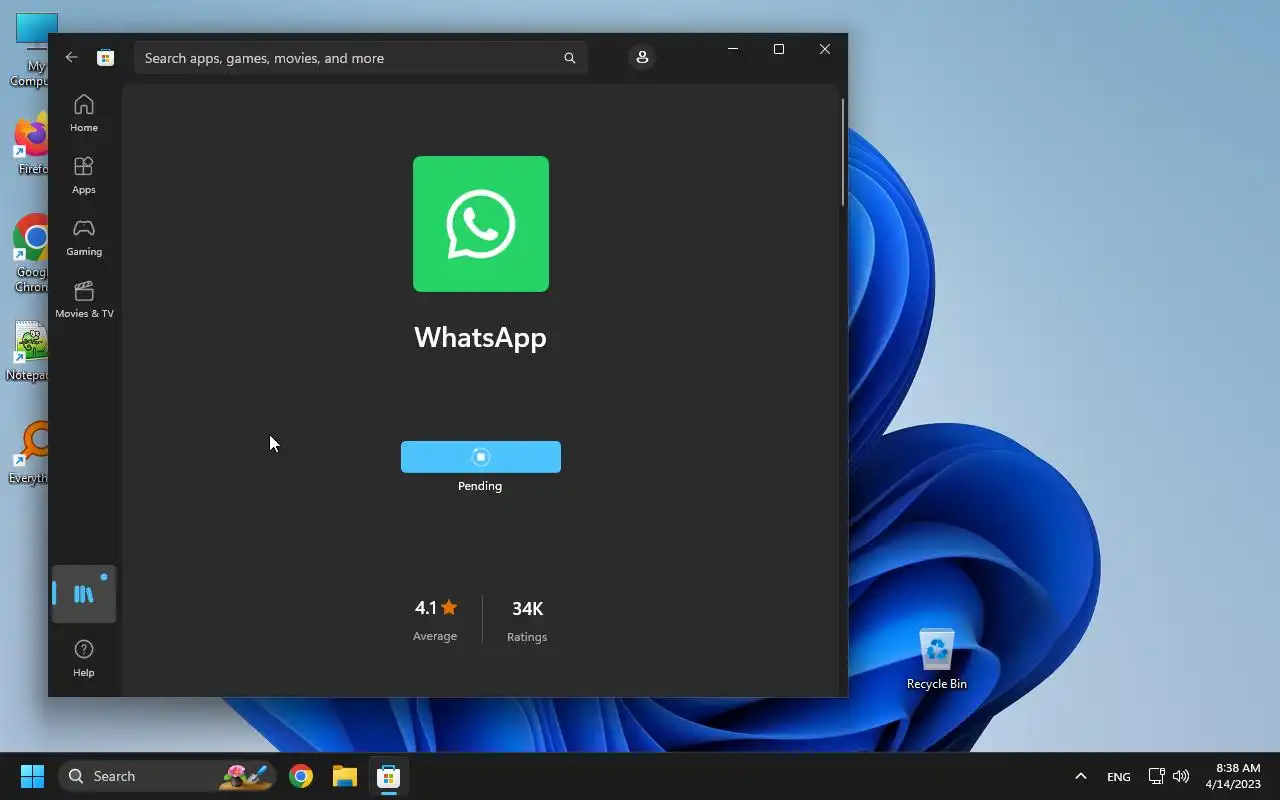Maximize the Microsoft Store window
1280x800 pixels.
(x=779, y=49)
